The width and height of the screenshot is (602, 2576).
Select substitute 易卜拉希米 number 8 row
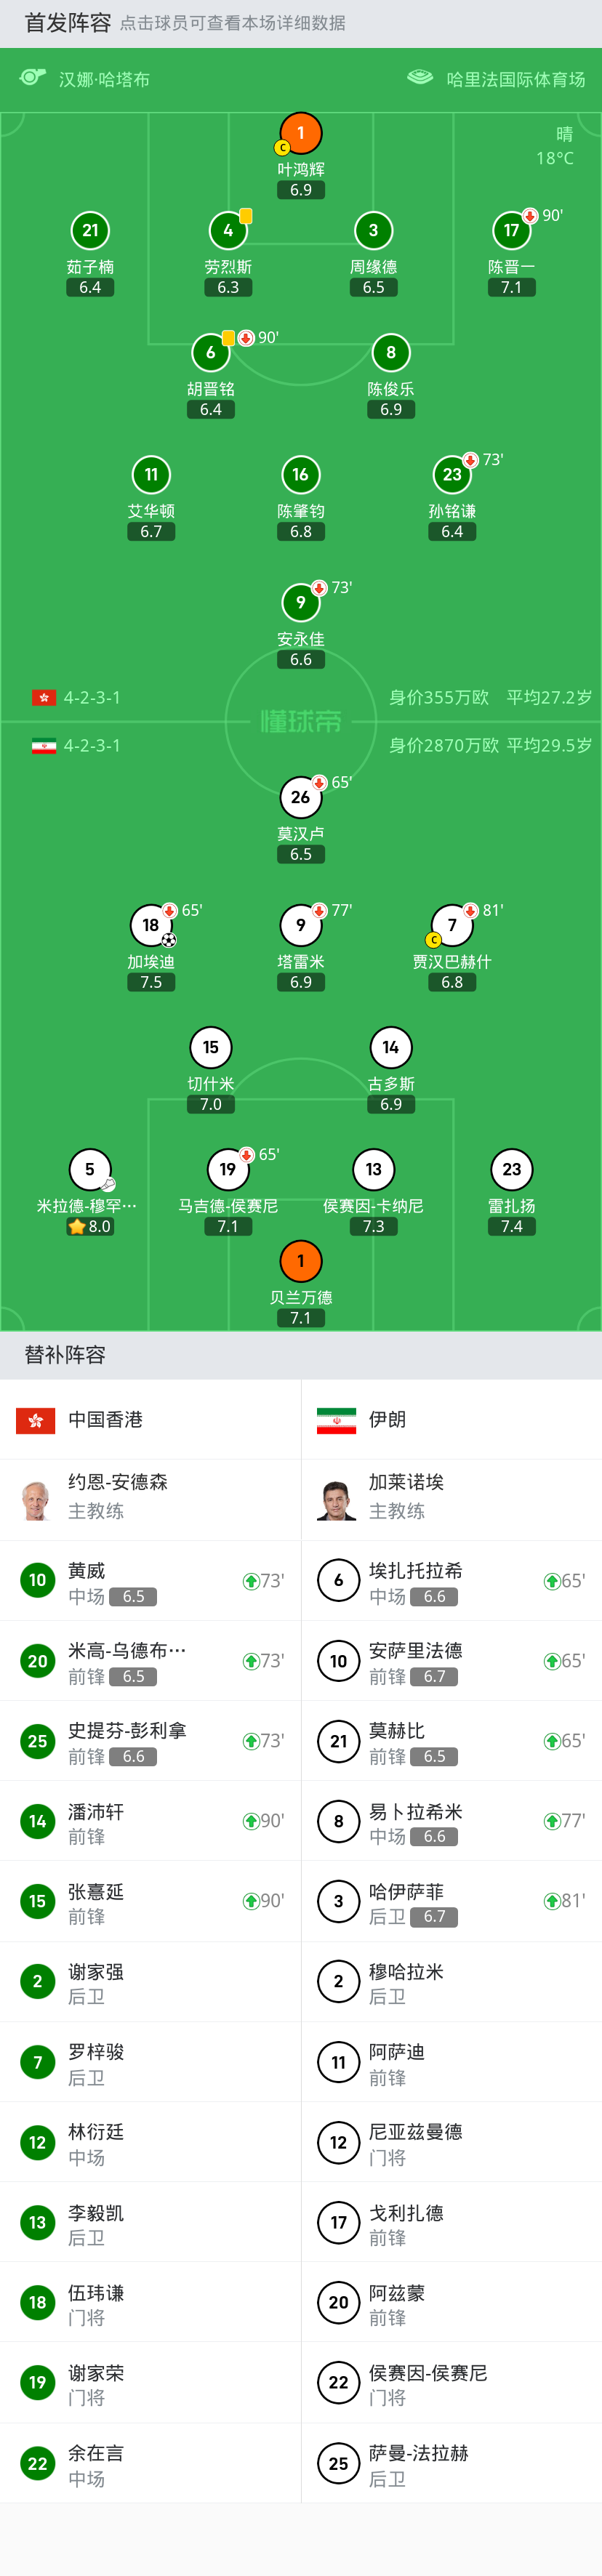point(451,1821)
